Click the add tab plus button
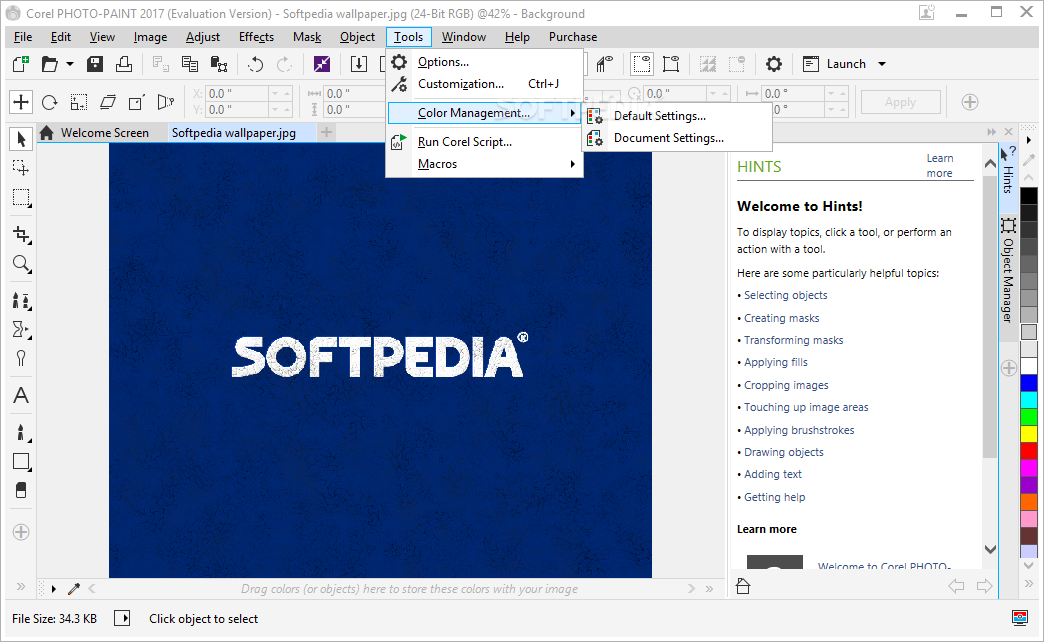Image resolution: width=1044 pixels, height=642 pixels. coord(326,133)
